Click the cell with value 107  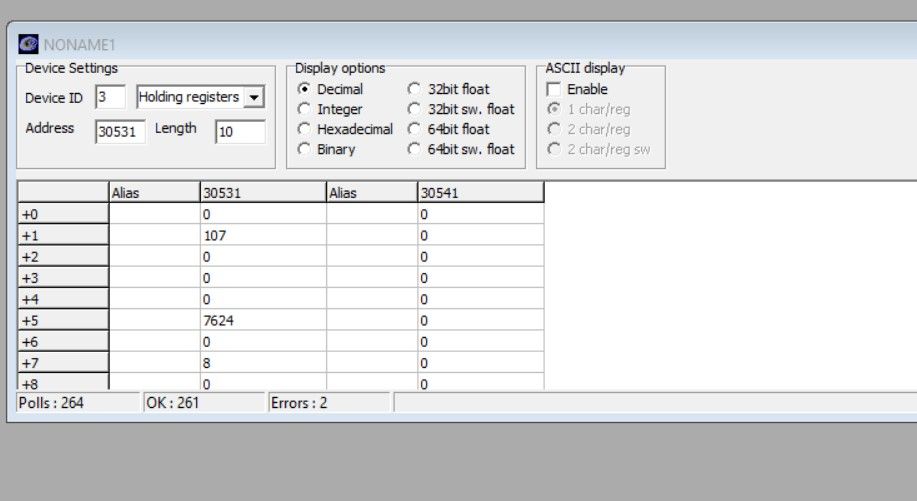pos(263,235)
